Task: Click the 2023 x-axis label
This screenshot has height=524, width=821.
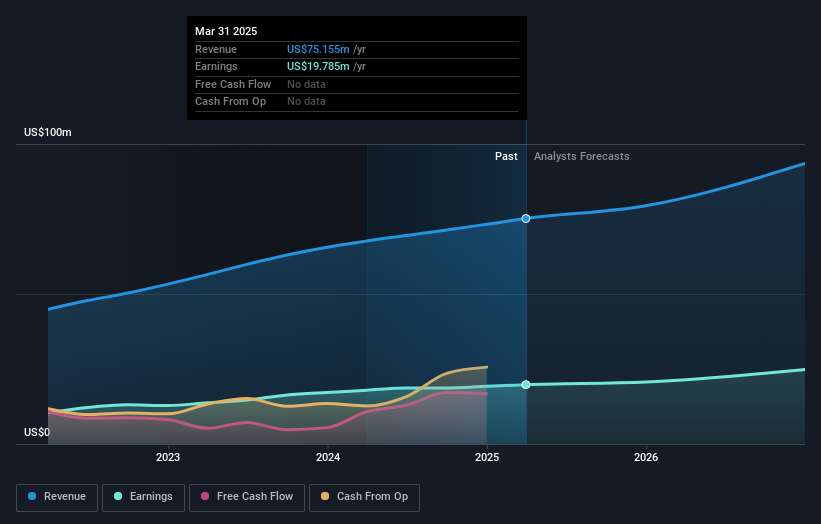Action: [x=168, y=457]
